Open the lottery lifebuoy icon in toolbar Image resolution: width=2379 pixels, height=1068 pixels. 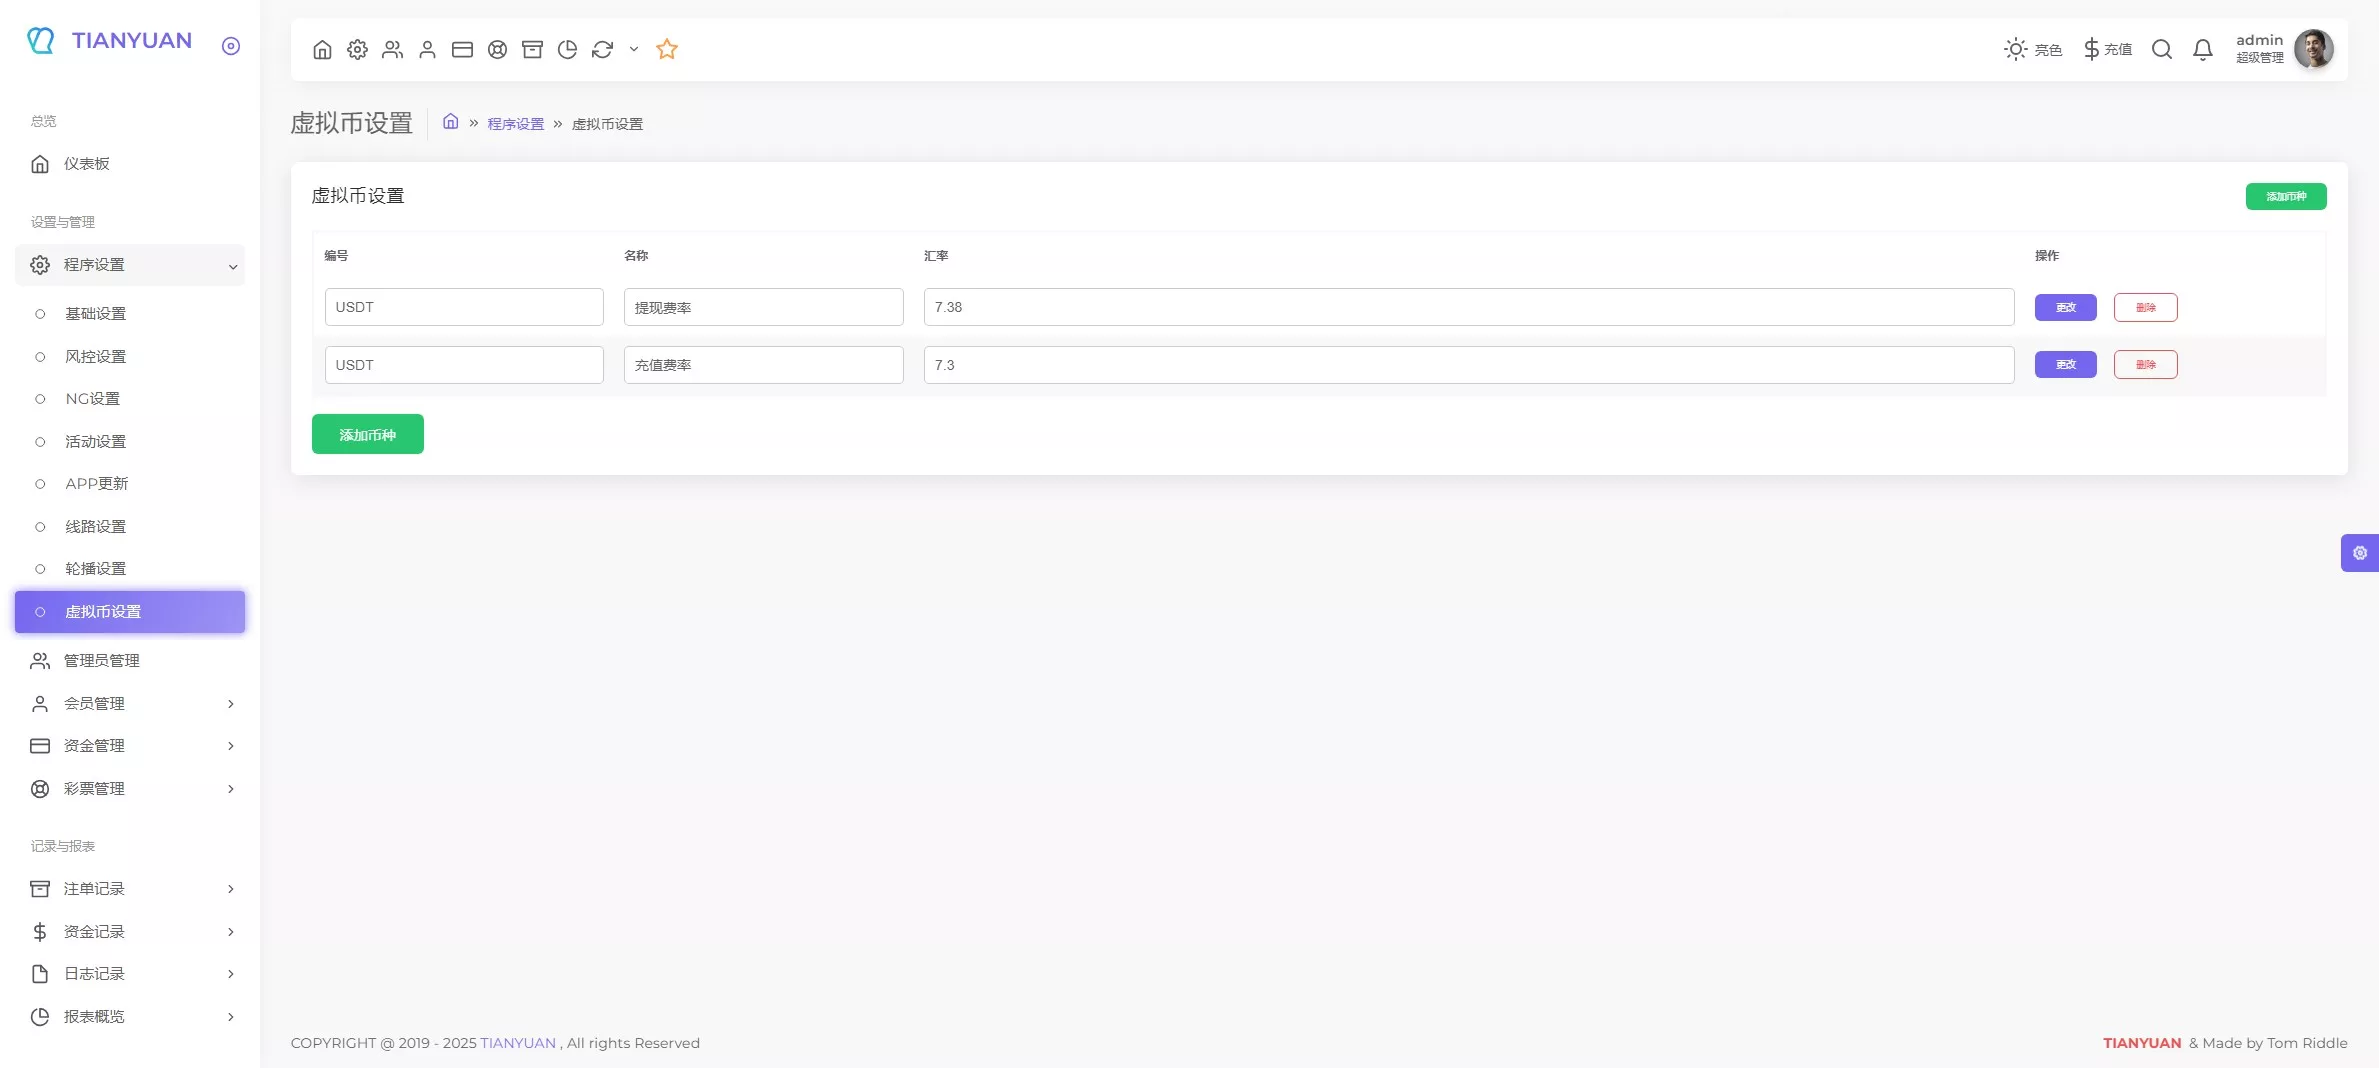tap(497, 49)
